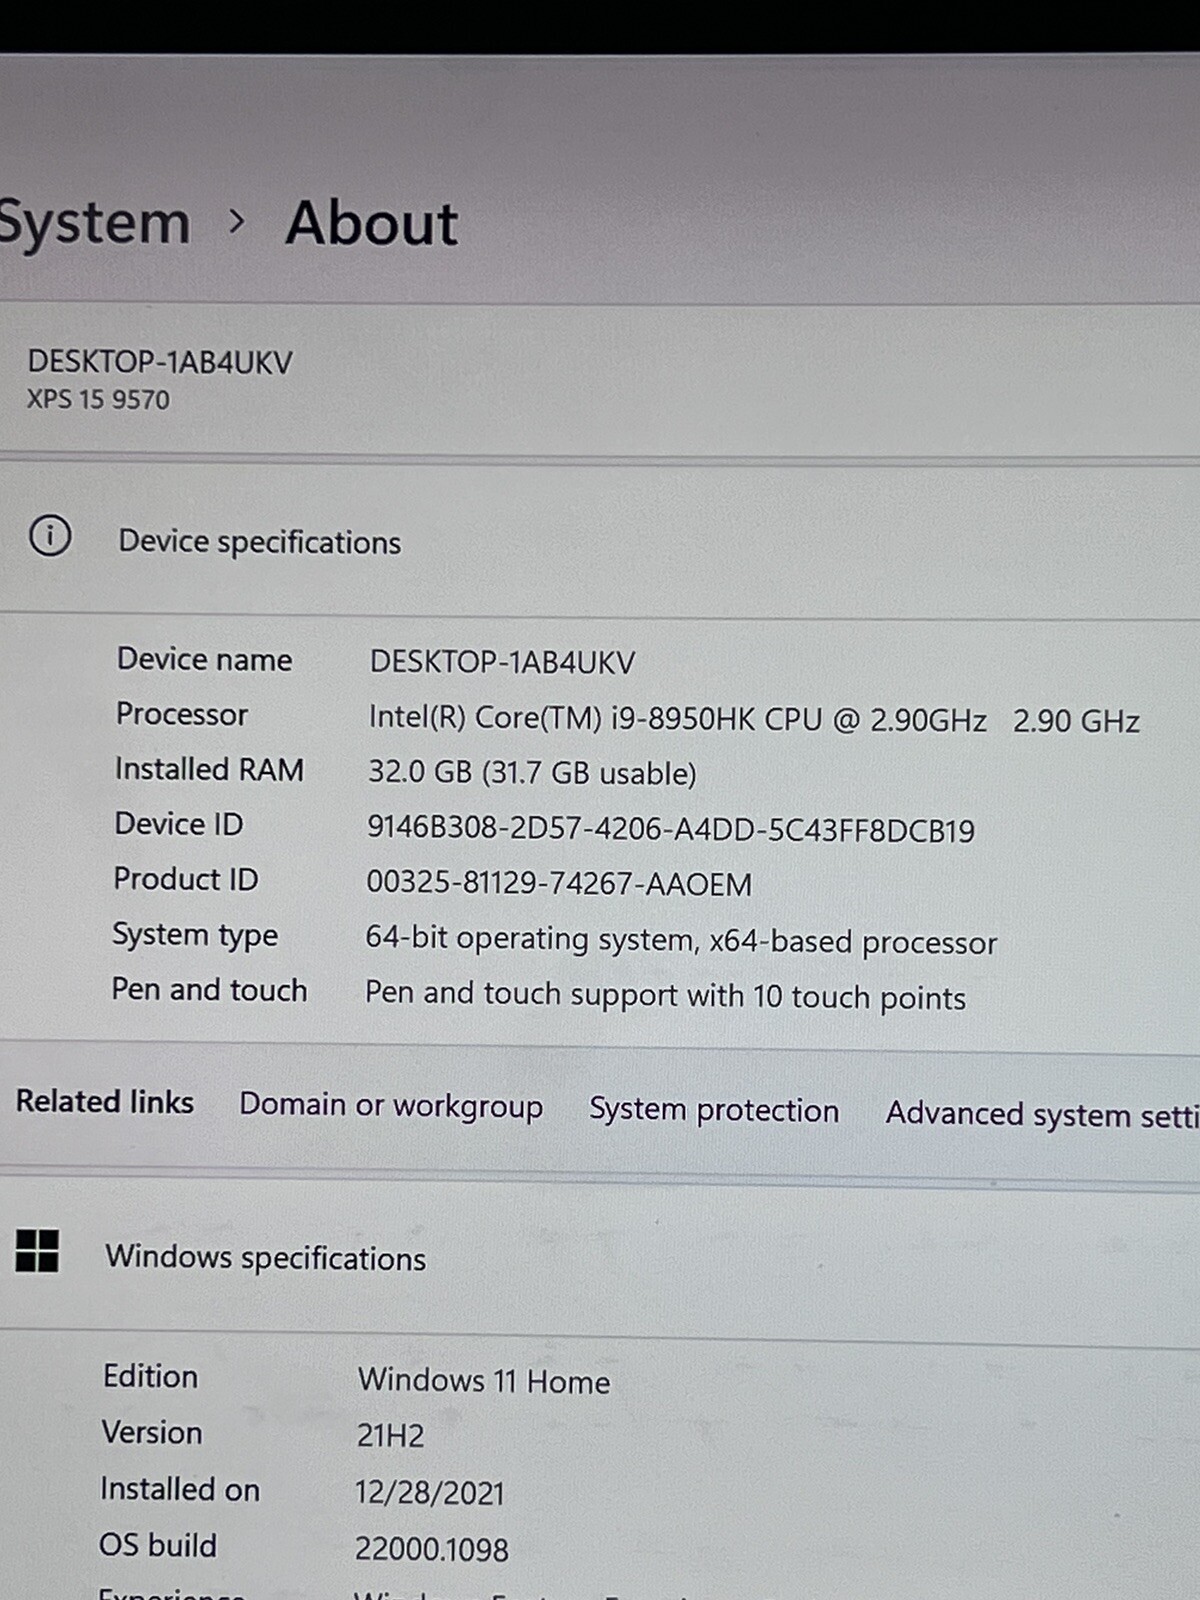Click the About page title

(x=372, y=222)
